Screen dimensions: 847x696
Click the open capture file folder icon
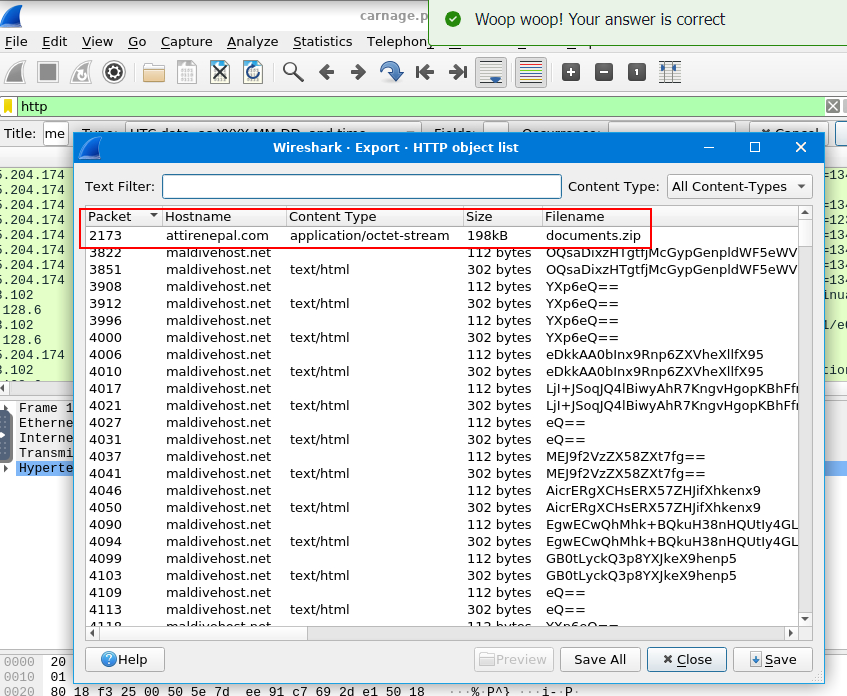154,72
